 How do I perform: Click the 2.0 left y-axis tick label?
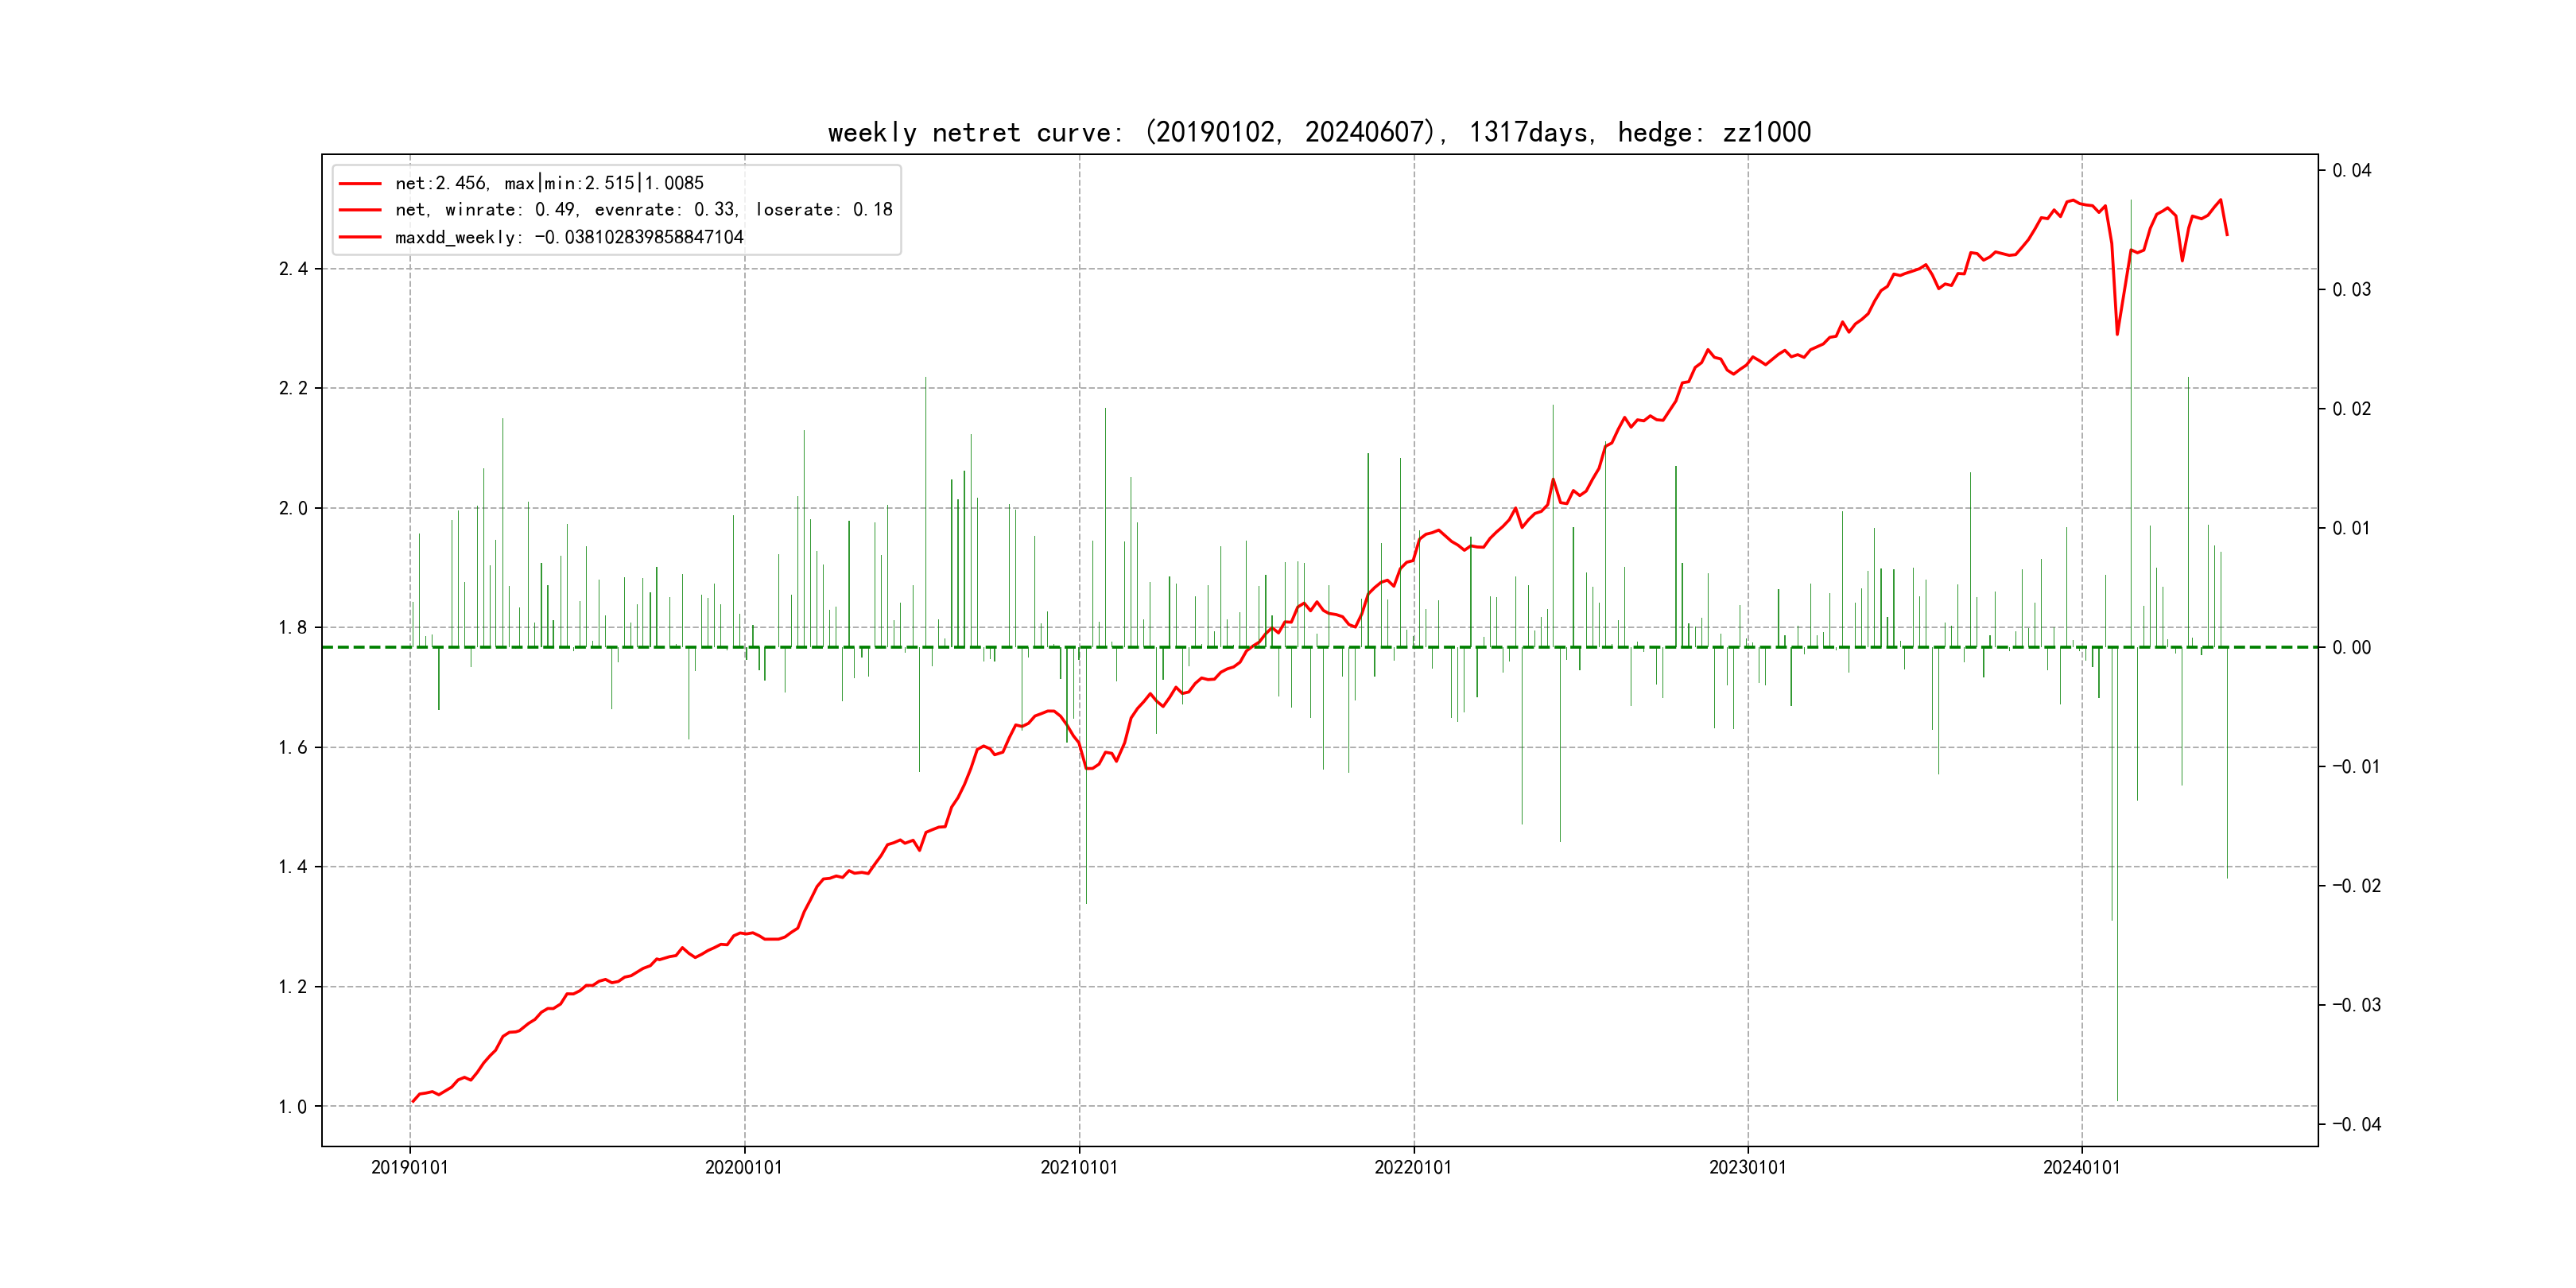(293, 509)
